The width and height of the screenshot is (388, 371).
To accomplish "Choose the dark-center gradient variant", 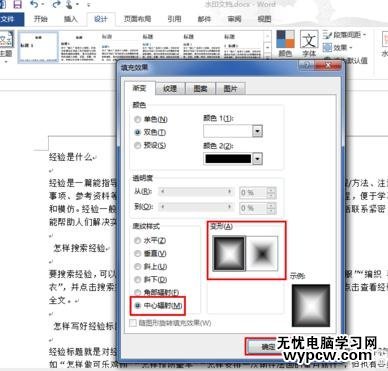I will coord(262,253).
